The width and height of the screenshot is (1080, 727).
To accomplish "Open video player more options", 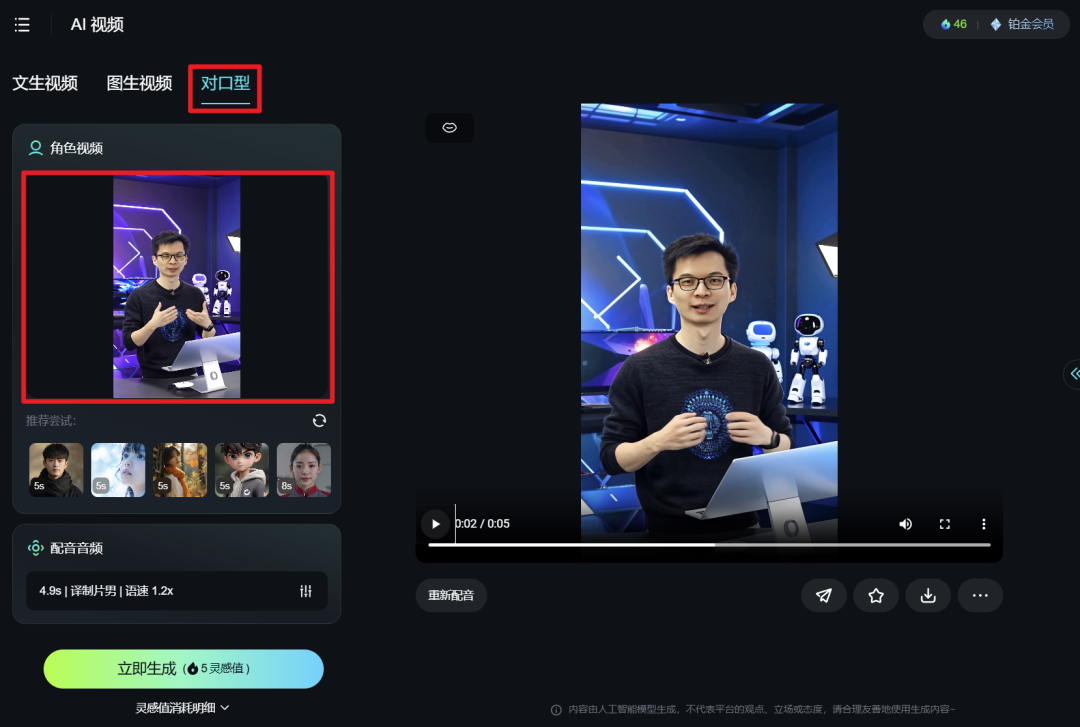I will [984, 524].
